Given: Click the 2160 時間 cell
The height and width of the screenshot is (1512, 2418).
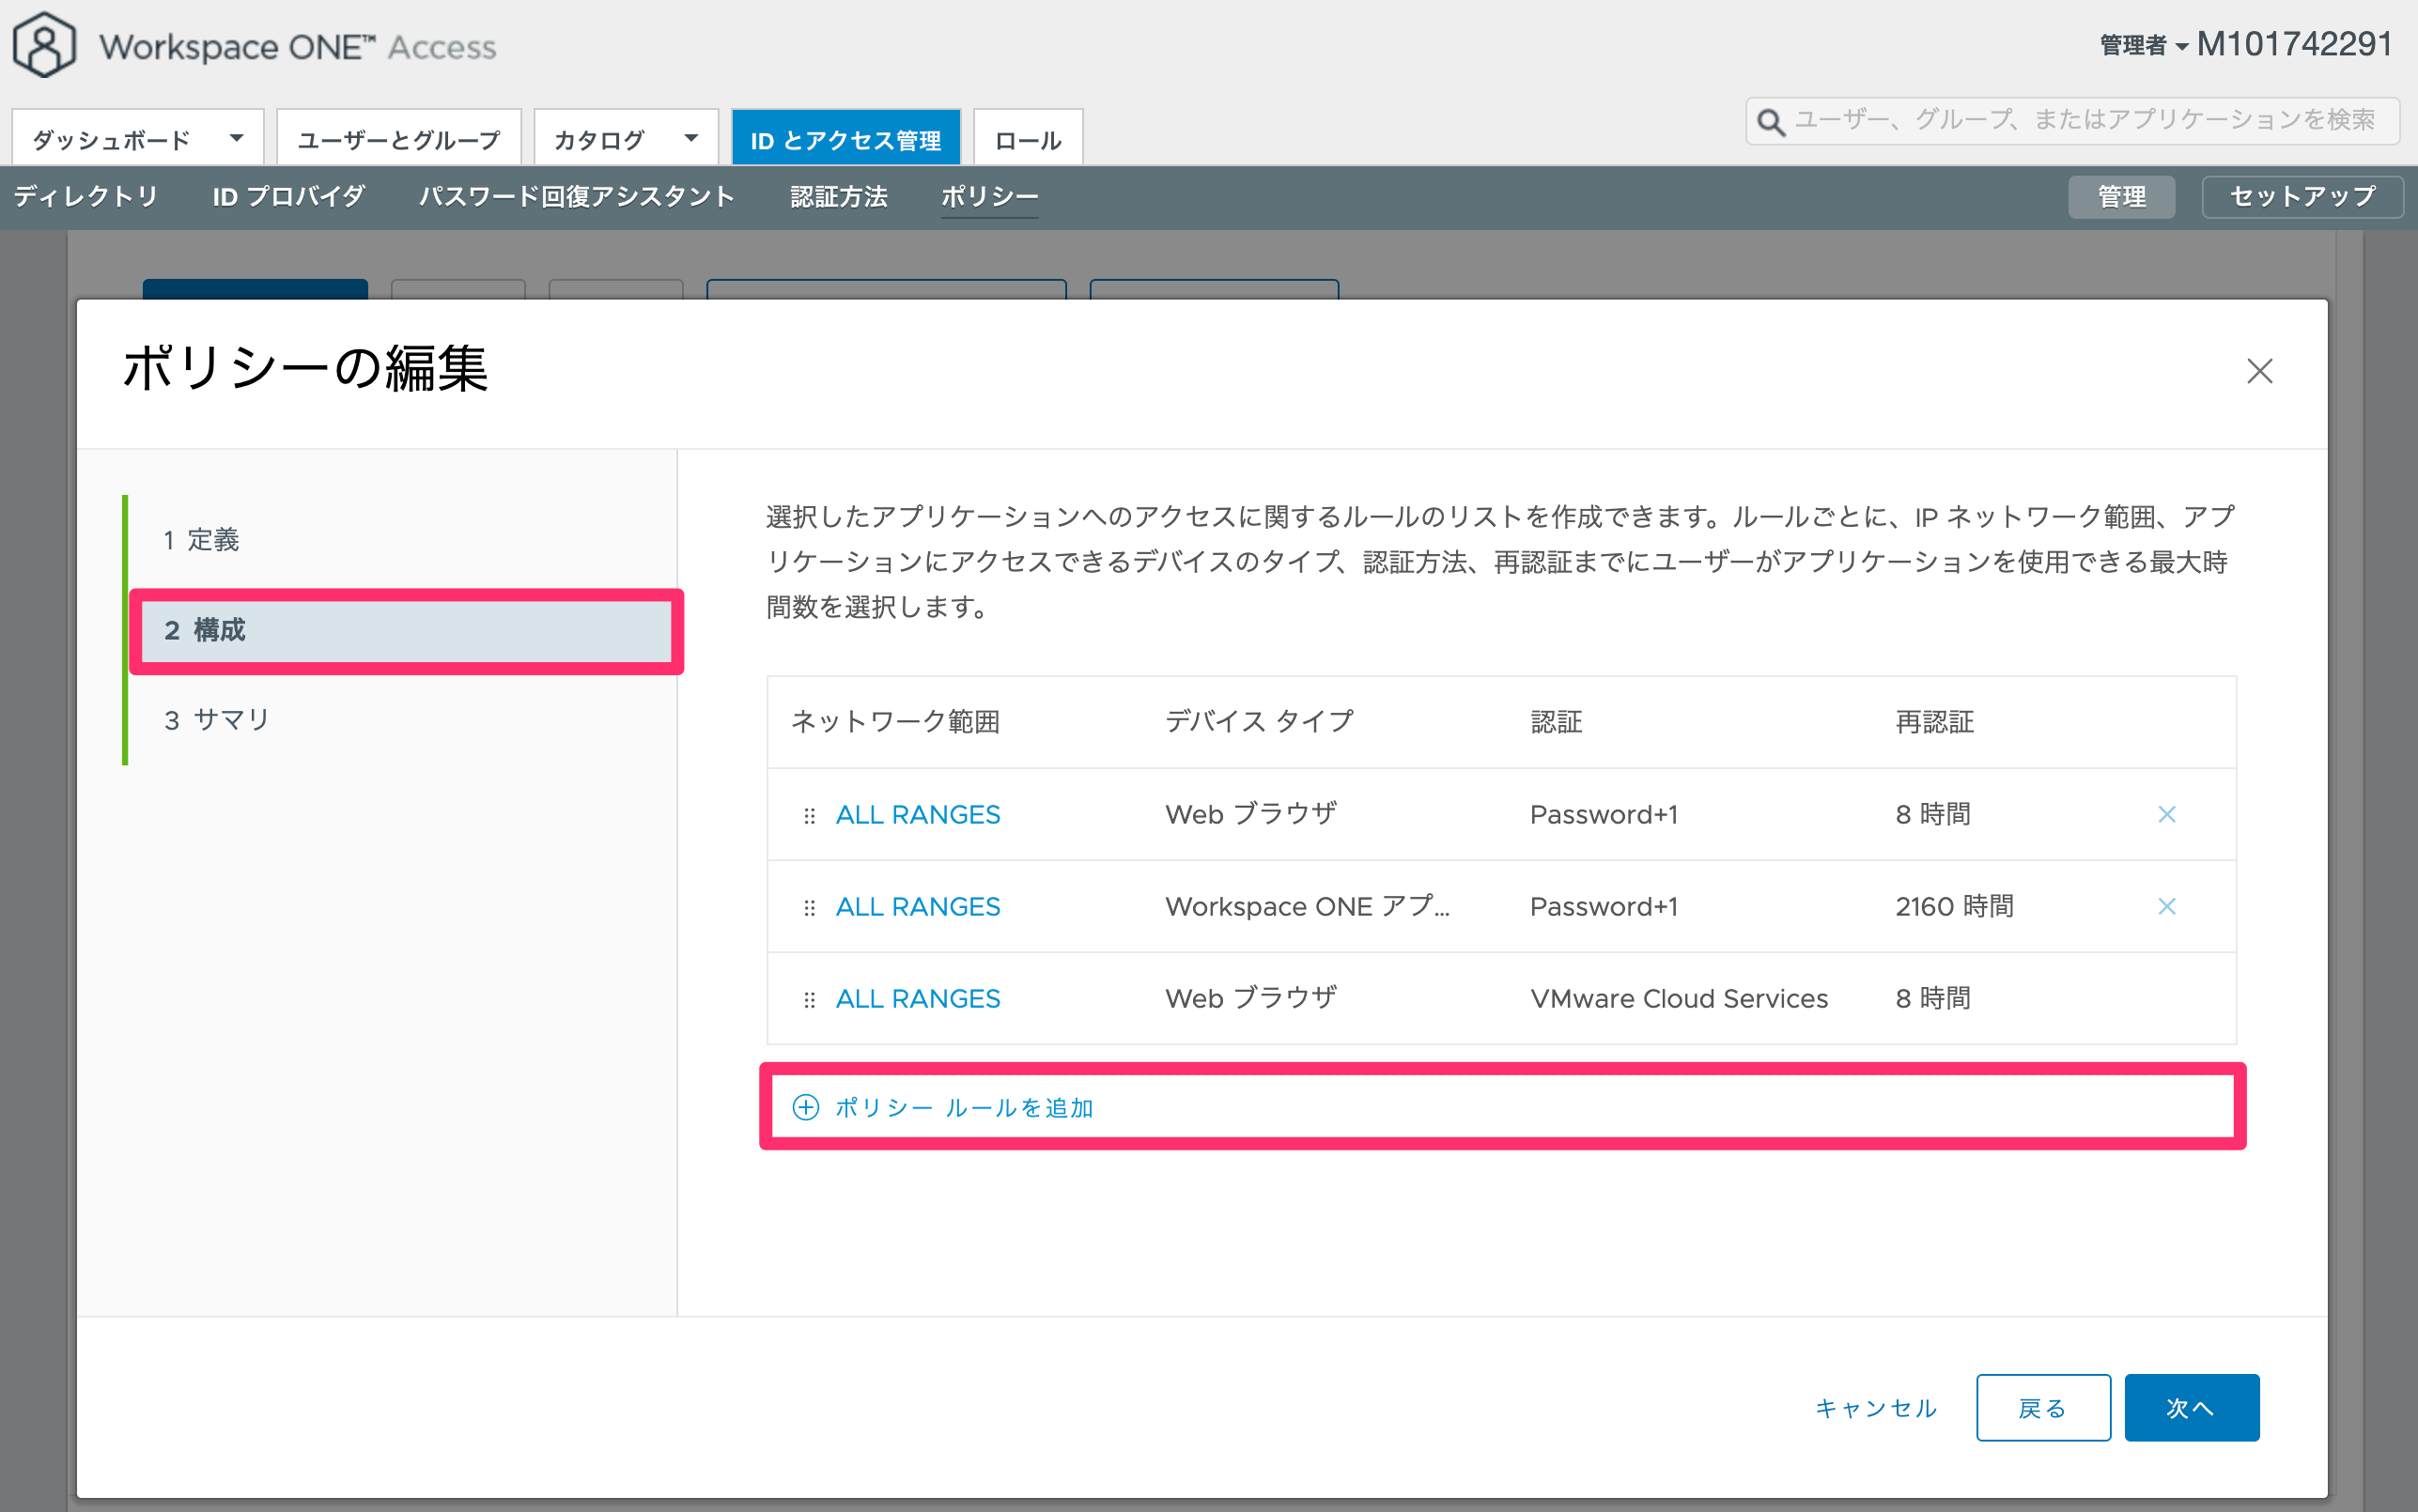Looking at the screenshot, I should click(x=1954, y=906).
